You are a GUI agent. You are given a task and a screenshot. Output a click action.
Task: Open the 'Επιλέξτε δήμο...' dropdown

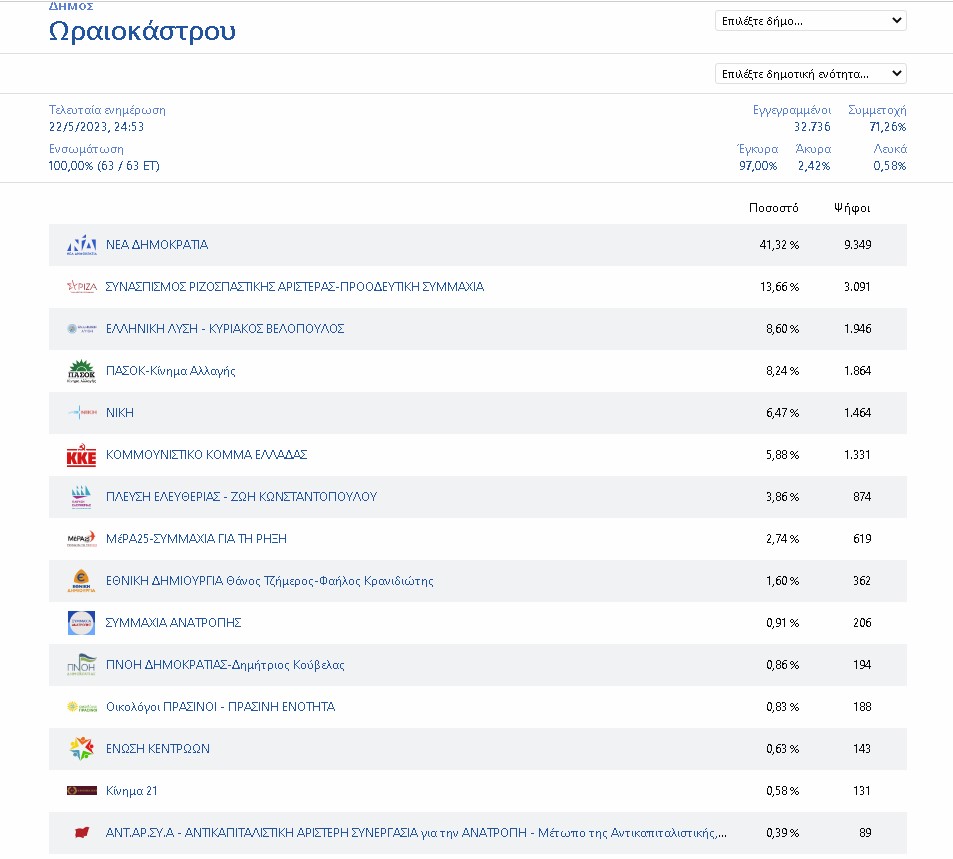[x=811, y=21]
